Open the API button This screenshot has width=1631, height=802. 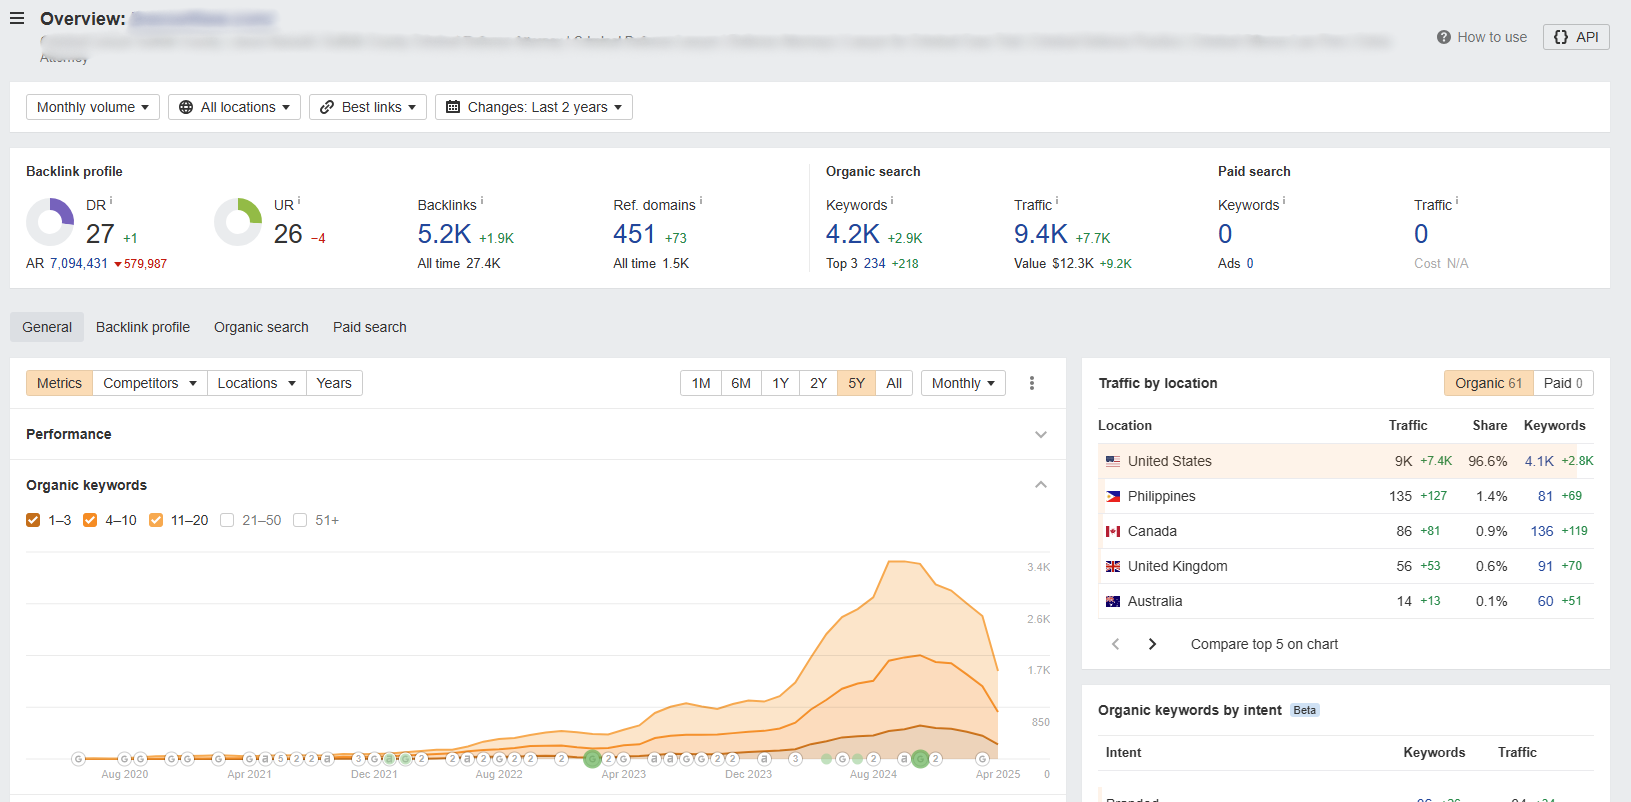1576,37
